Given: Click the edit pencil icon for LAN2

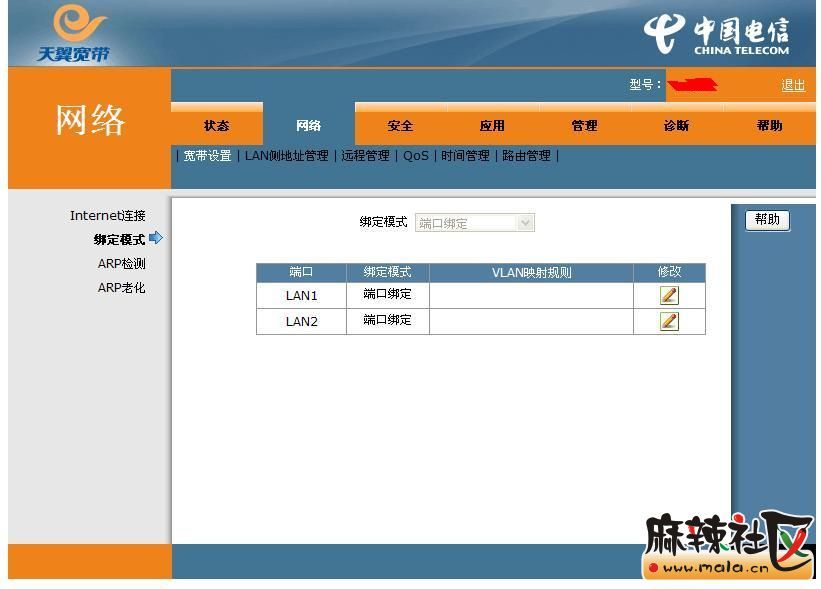Looking at the screenshot, I should (x=669, y=321).
